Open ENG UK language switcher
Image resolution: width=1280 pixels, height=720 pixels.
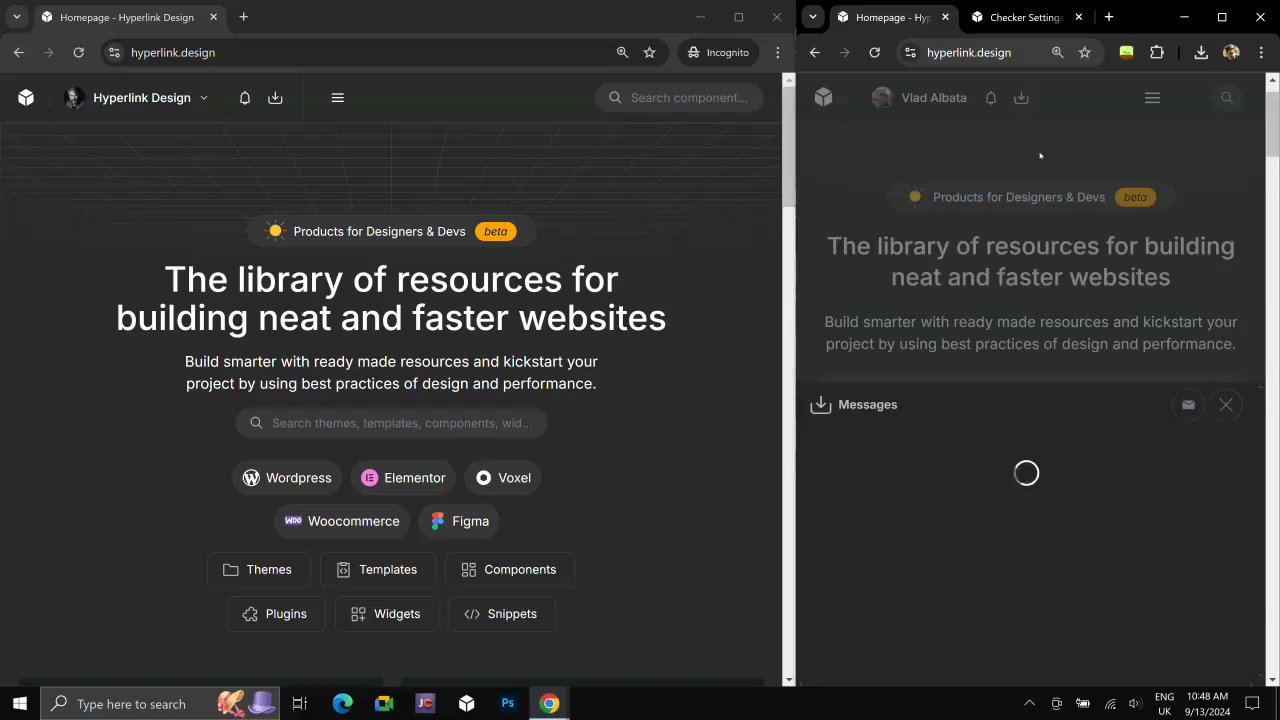[1164, 704]
